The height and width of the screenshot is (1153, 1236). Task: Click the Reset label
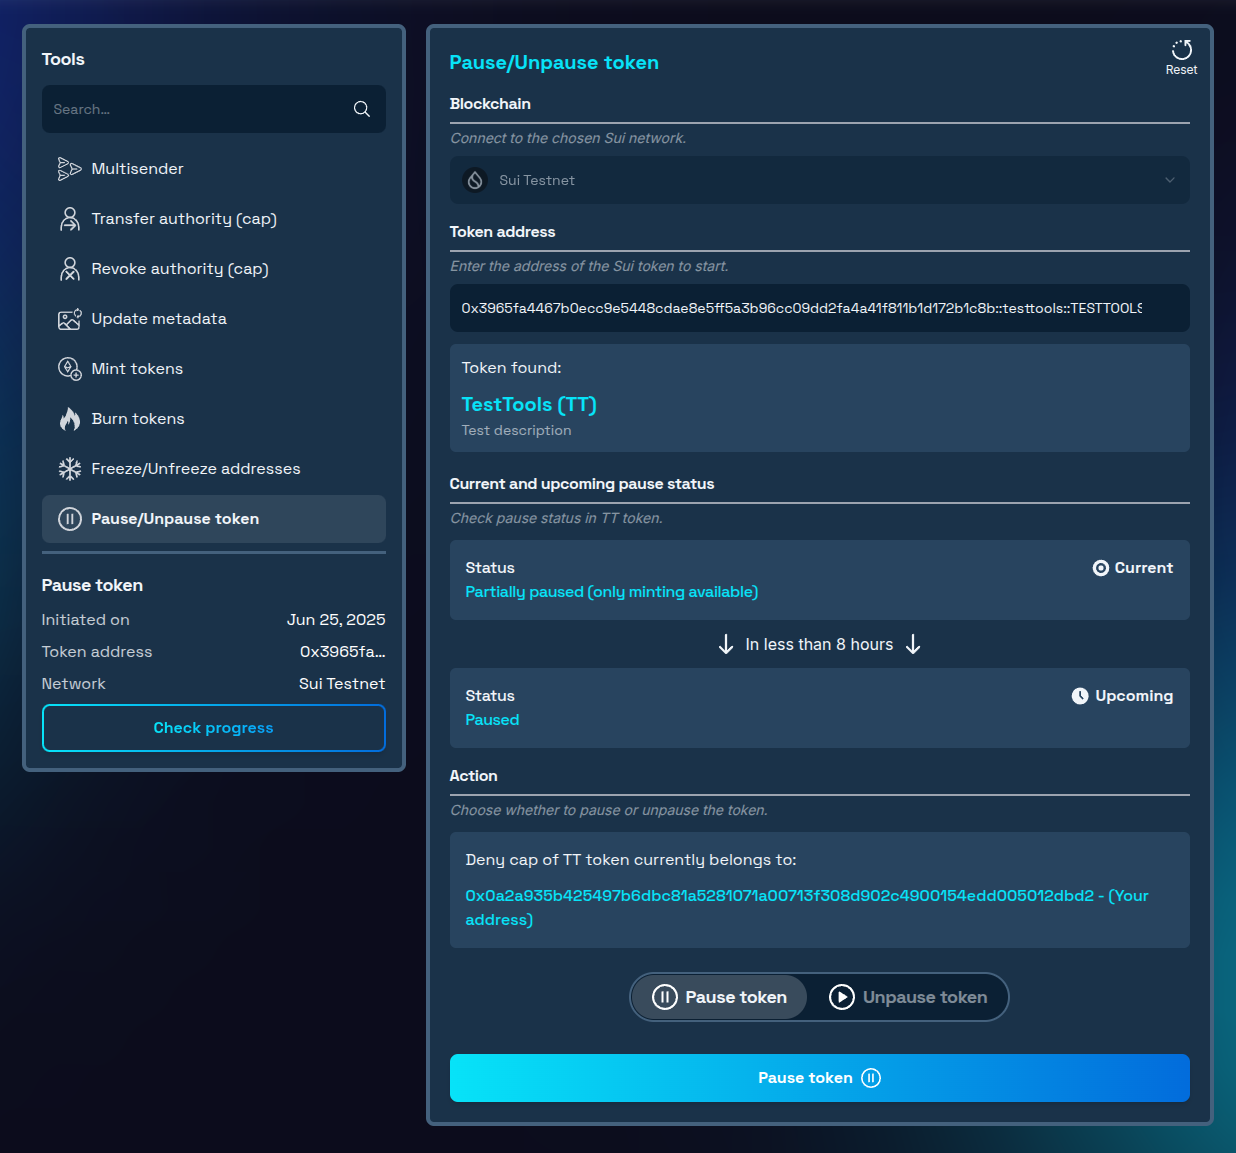(1181, 70)
